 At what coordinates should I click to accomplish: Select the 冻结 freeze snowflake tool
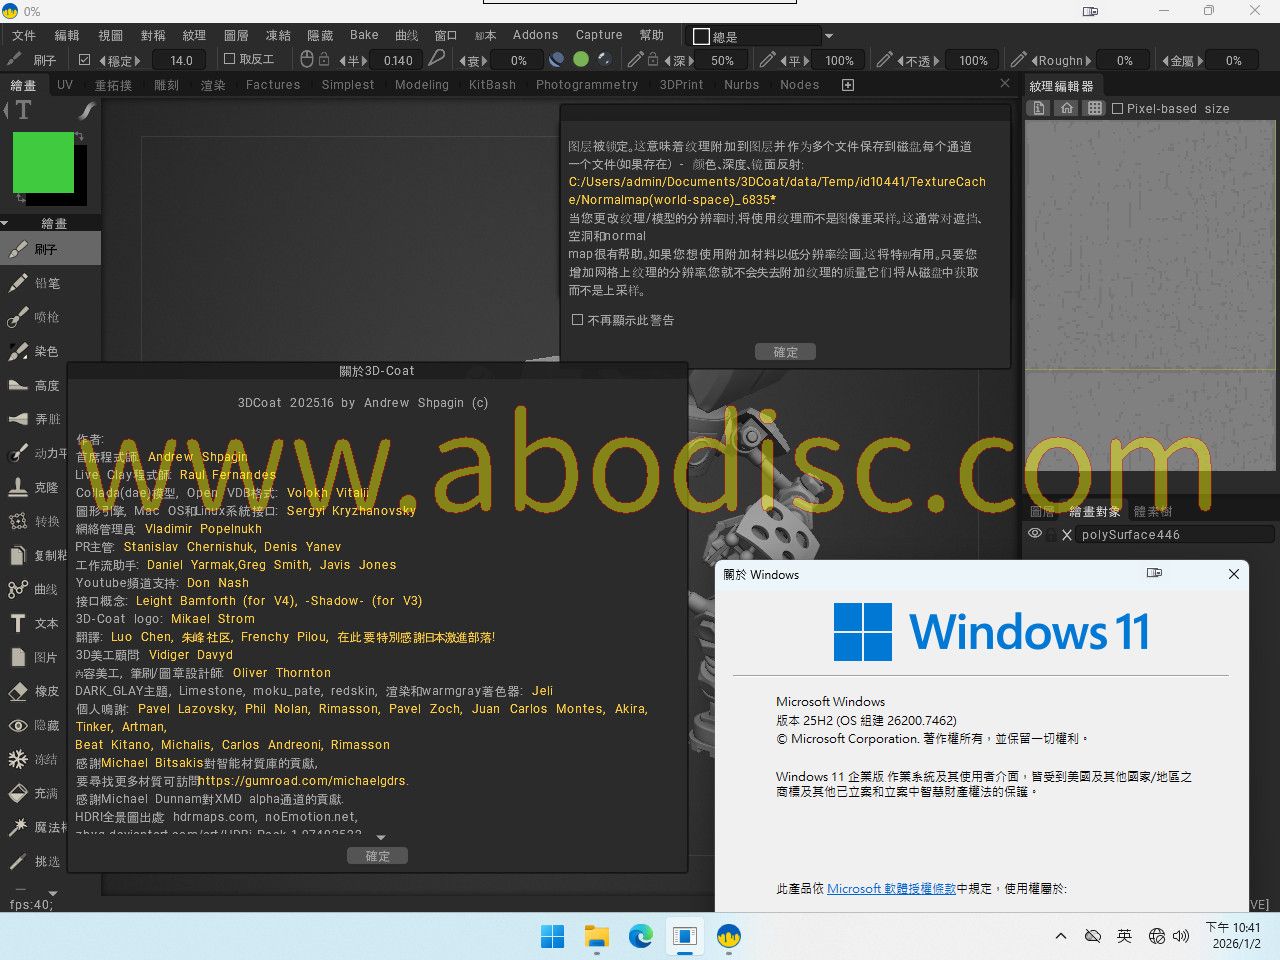(40, 759)
